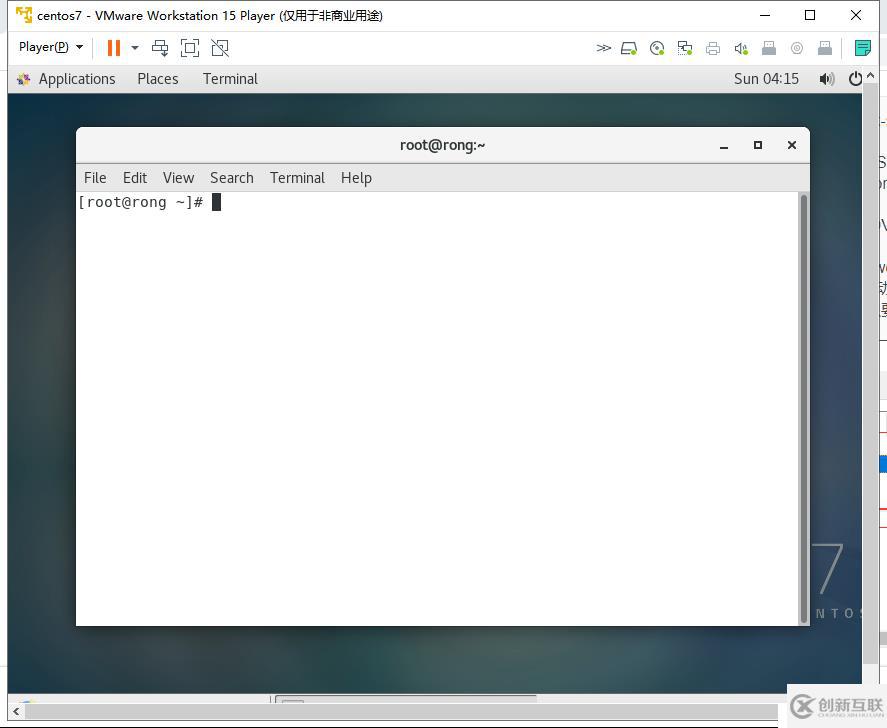This screenshot has width=887, height=728.
Task: Open the terminal File menu
Action: pyautogui.click(x=95, y=178)
